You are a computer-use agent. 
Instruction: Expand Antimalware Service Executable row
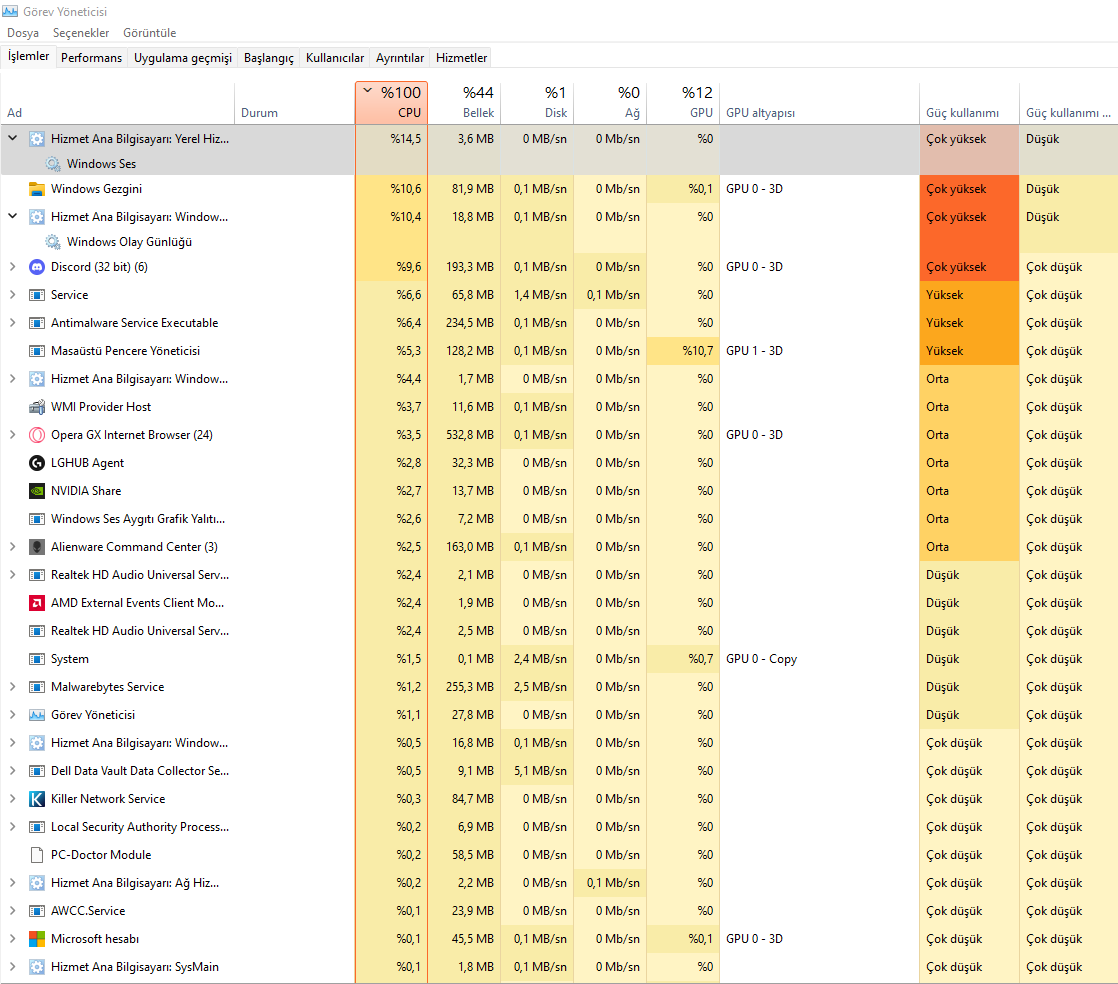click(x=12, y=323)
